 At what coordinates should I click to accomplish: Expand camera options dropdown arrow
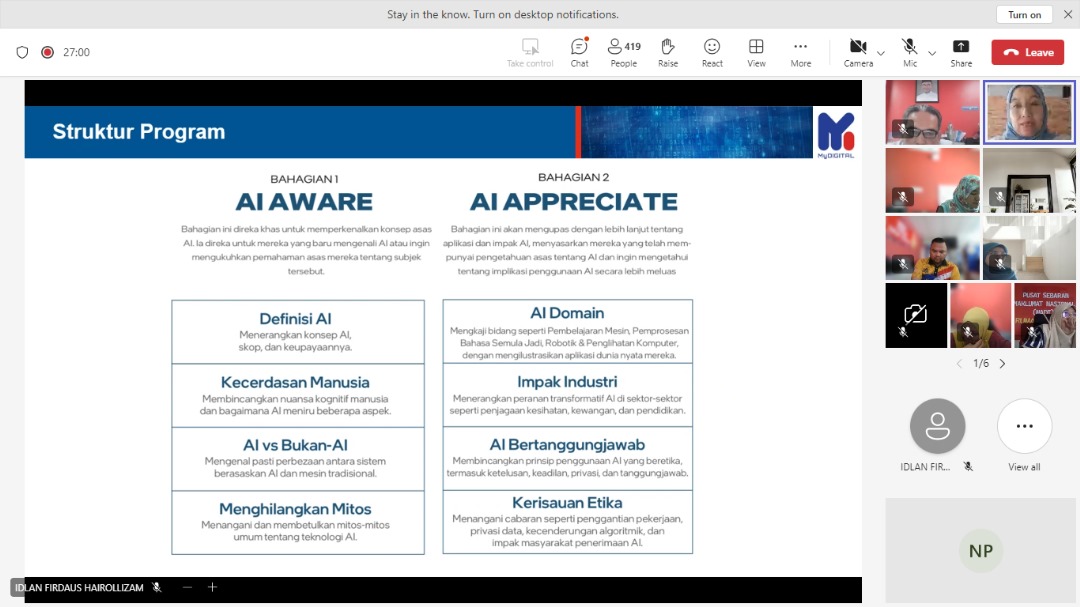click(881, 53)
